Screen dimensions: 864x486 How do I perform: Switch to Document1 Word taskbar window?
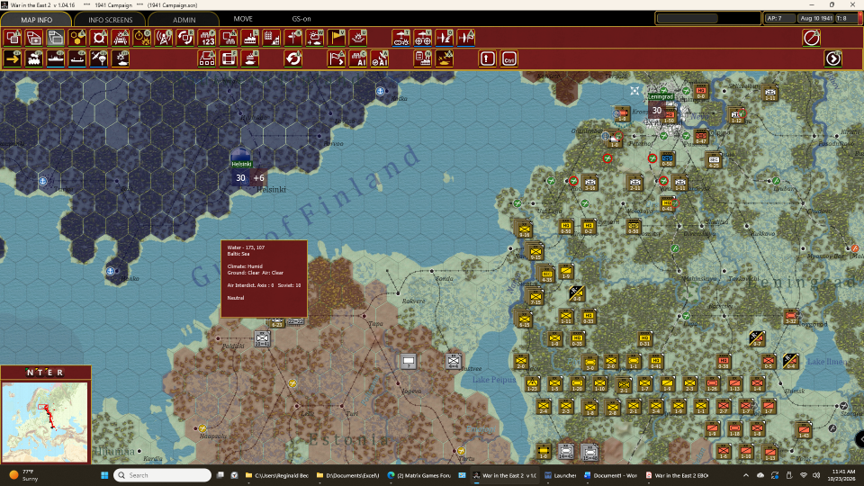(611, 475)
